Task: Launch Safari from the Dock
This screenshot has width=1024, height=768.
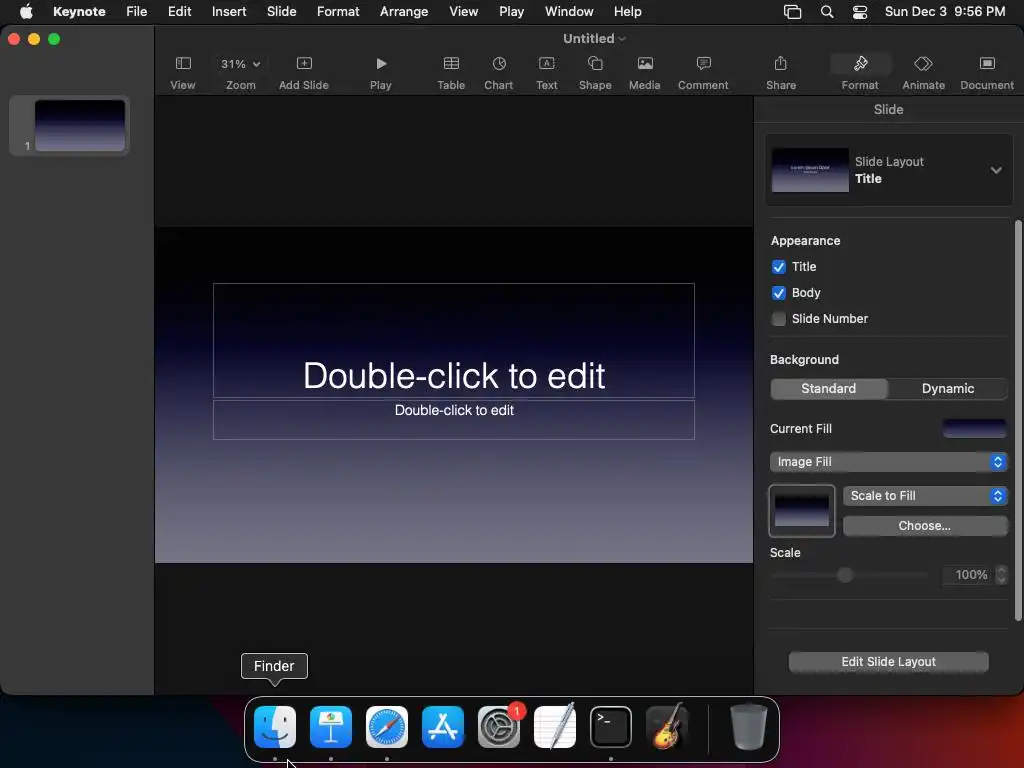Action: click(x=387, y=727)
